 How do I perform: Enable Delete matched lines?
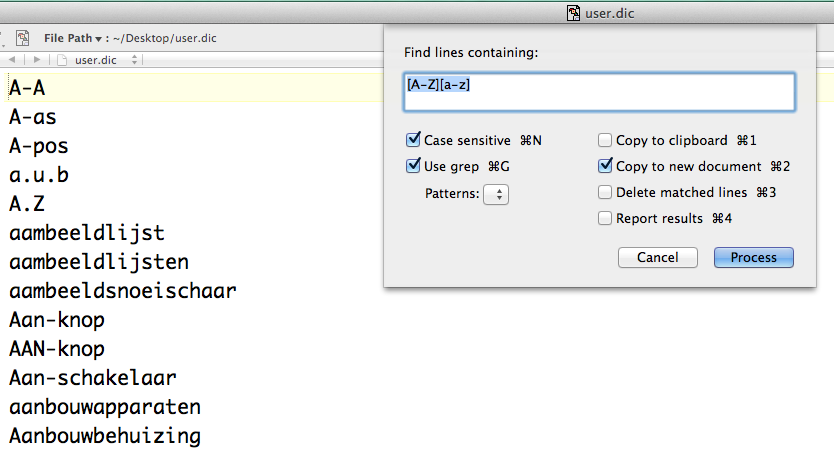click(x=605, y=192)
